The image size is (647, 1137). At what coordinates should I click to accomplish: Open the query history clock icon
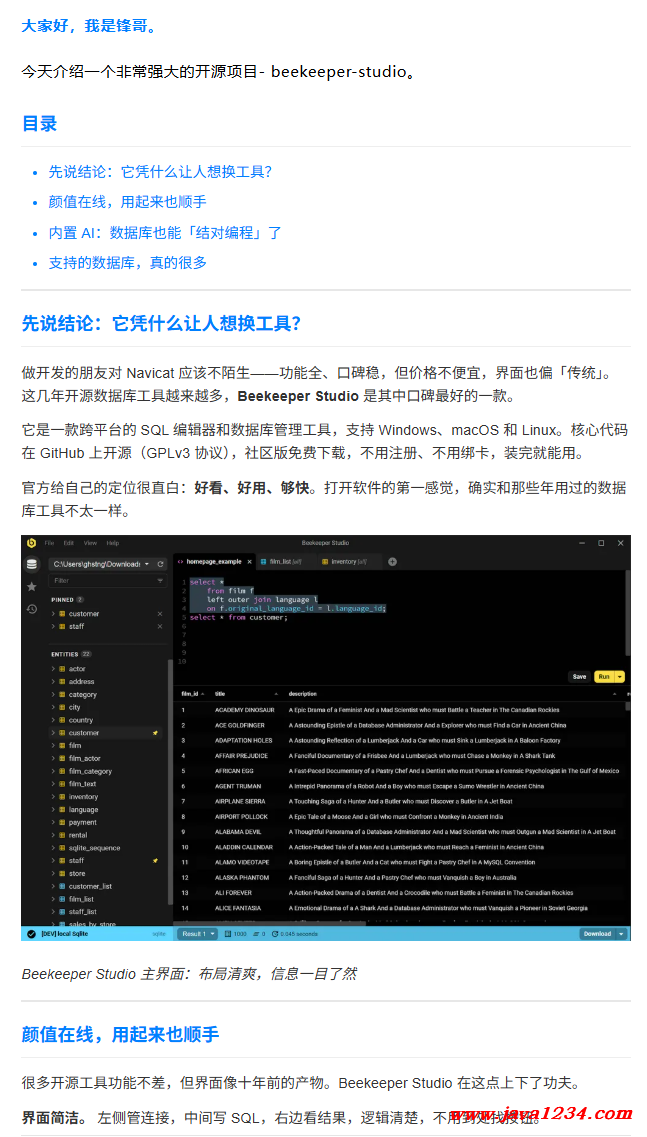point(31,609)
